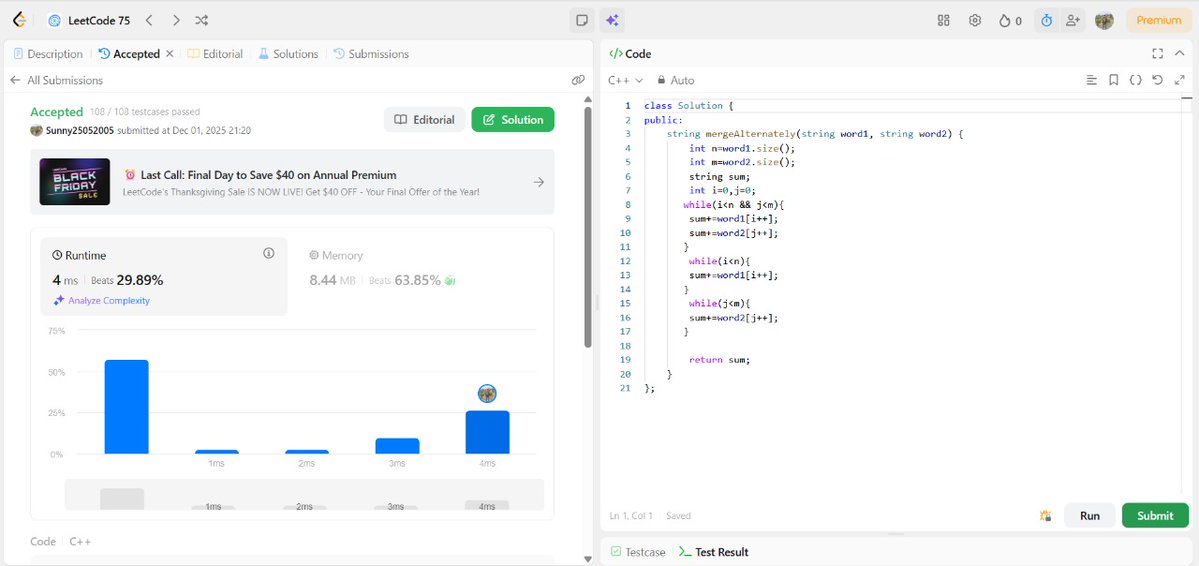
Task: Click the streak fire counter
Action: tap(1010, 21)
